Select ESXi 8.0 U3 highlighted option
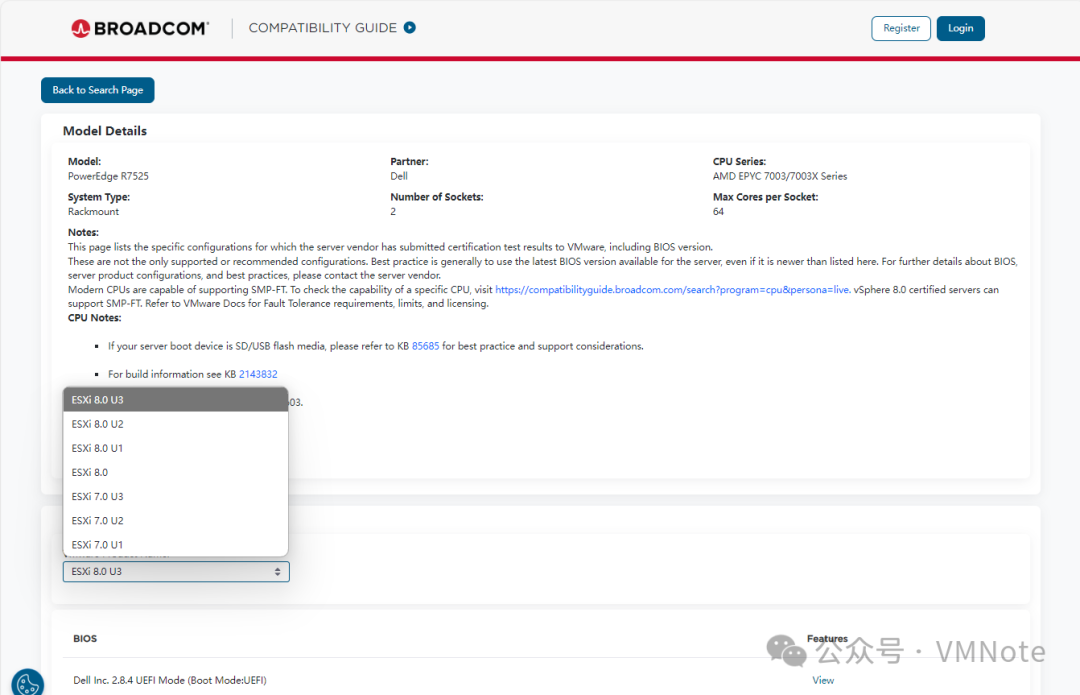 coord(176,400)
